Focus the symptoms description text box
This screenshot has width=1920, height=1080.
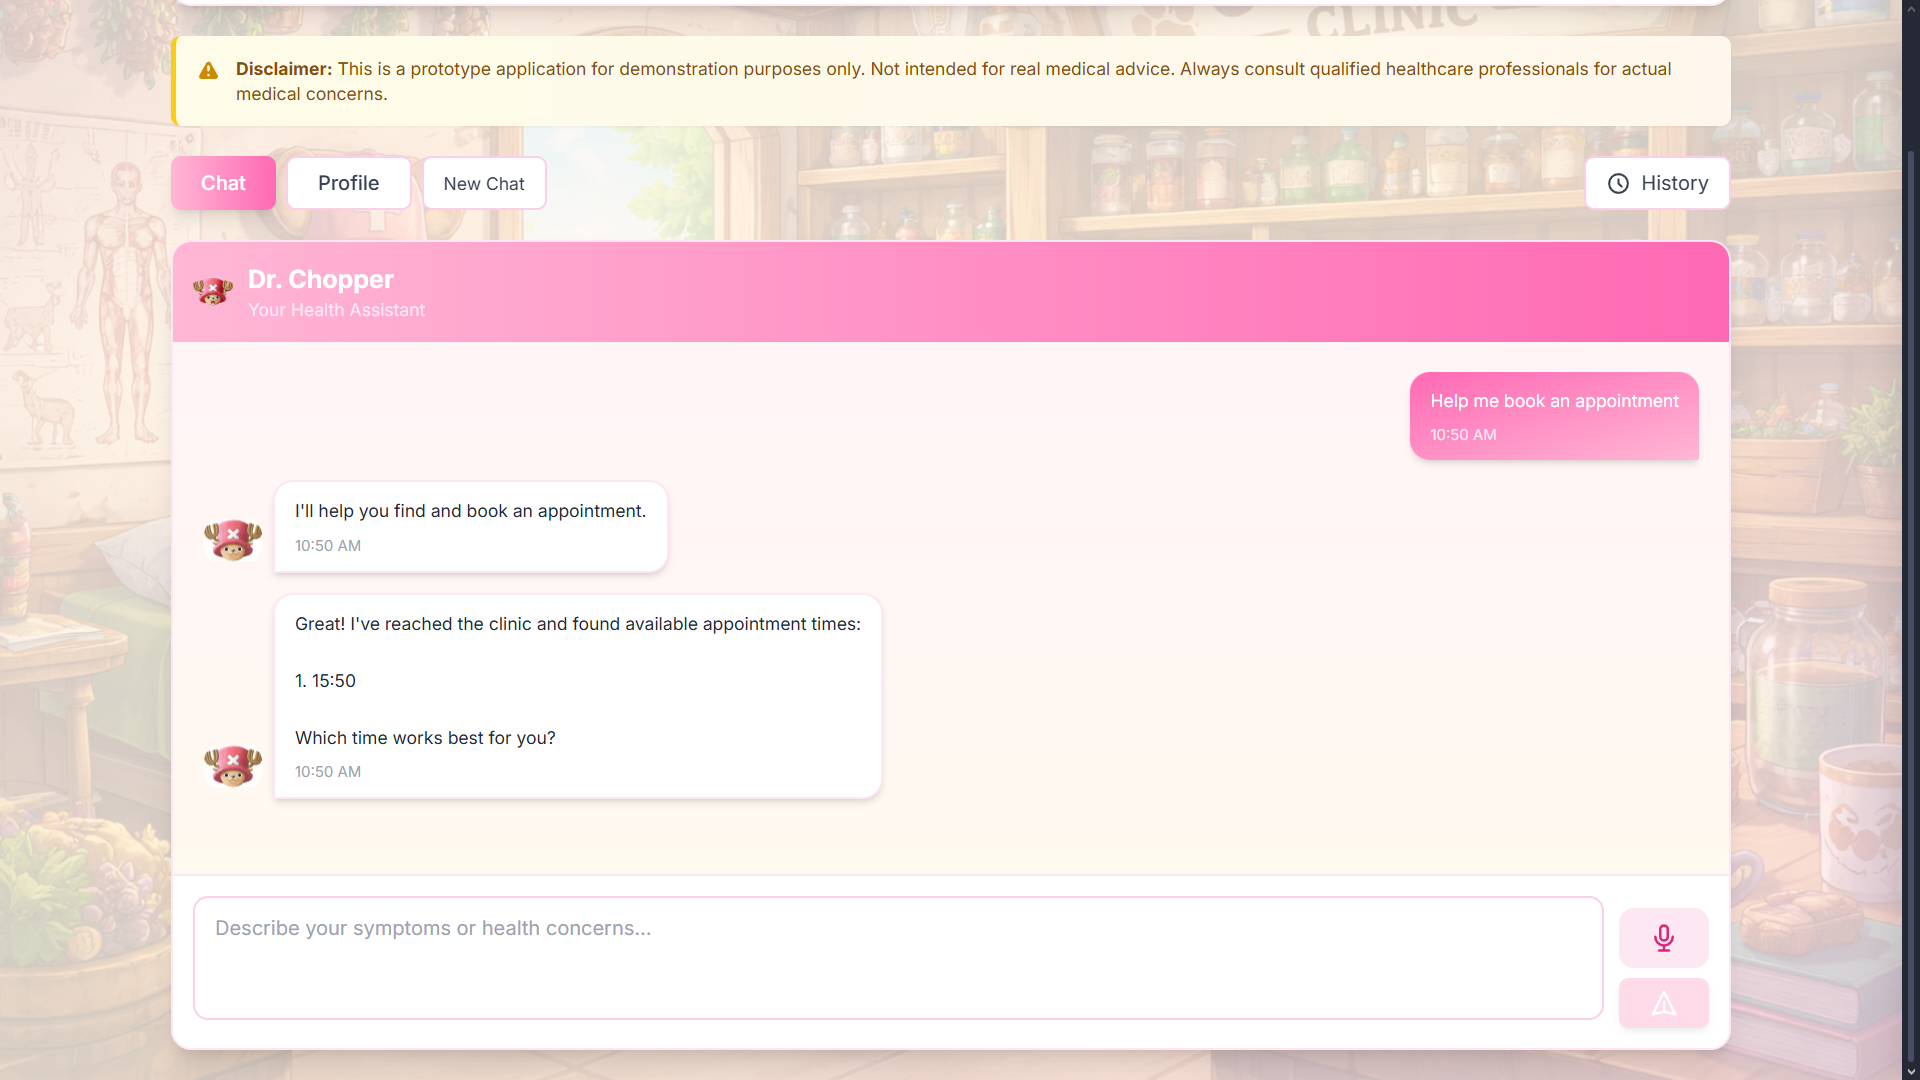(897, 957)
